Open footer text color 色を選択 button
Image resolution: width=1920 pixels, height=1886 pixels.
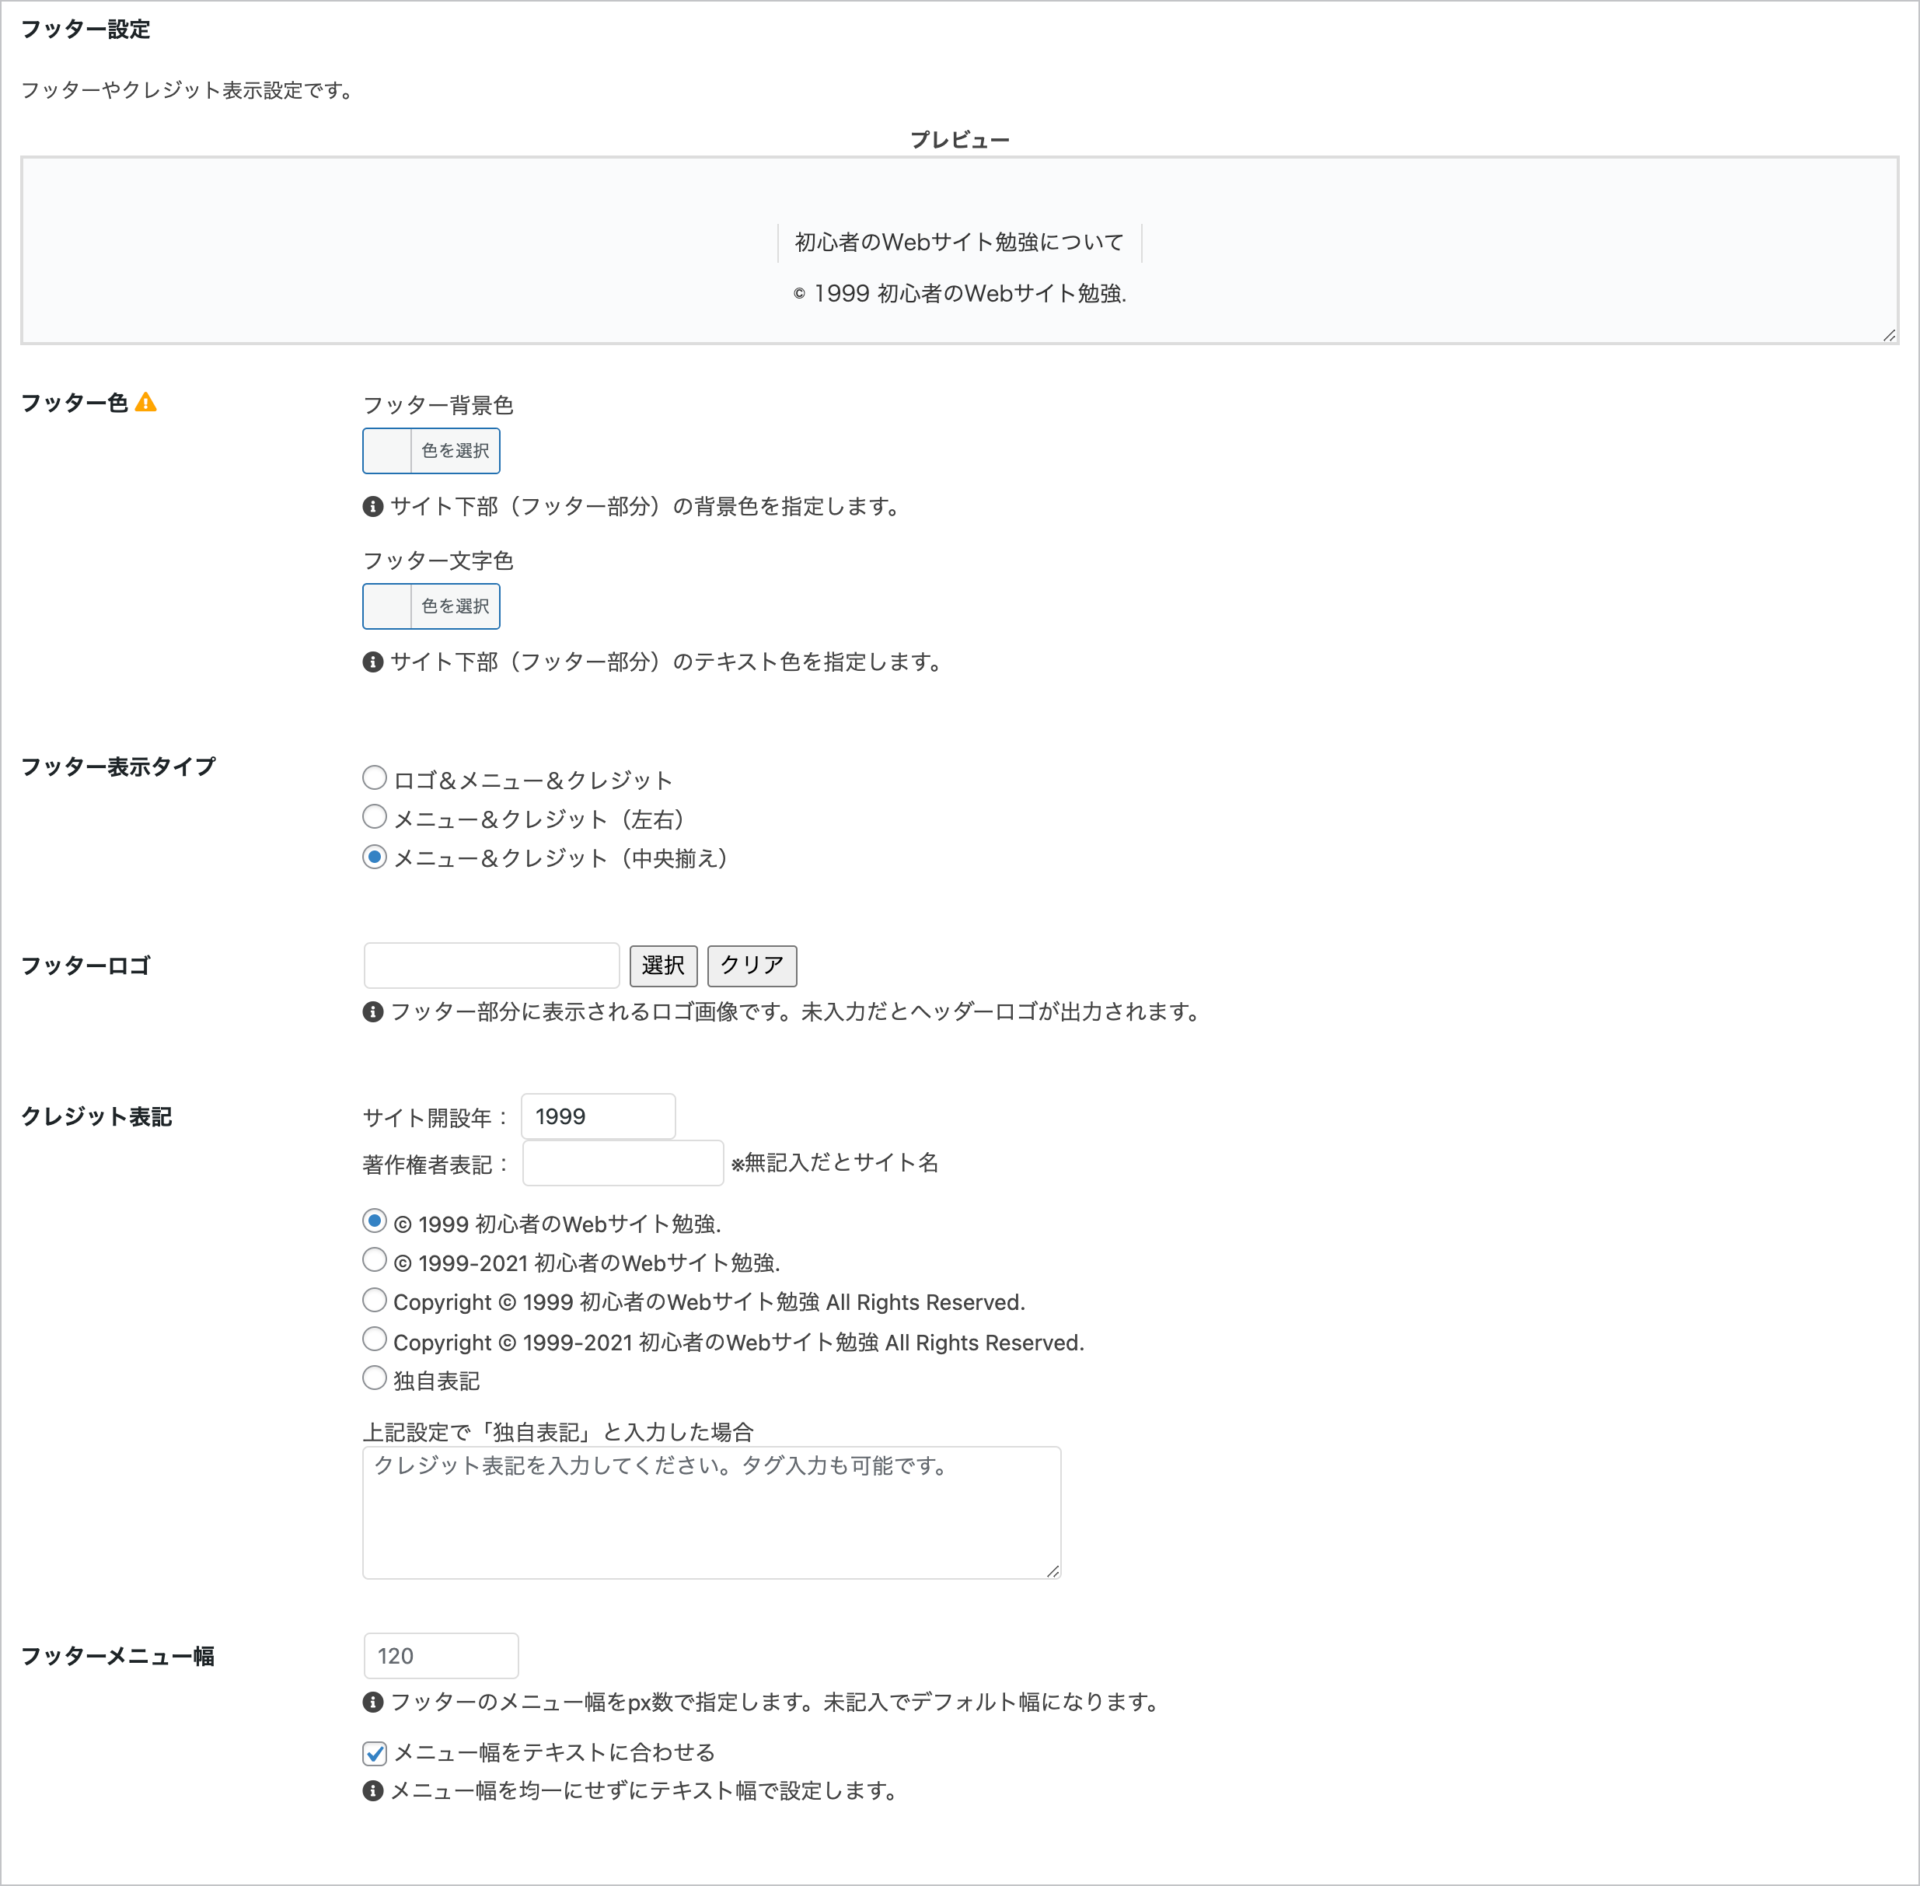tap(455, 606)
